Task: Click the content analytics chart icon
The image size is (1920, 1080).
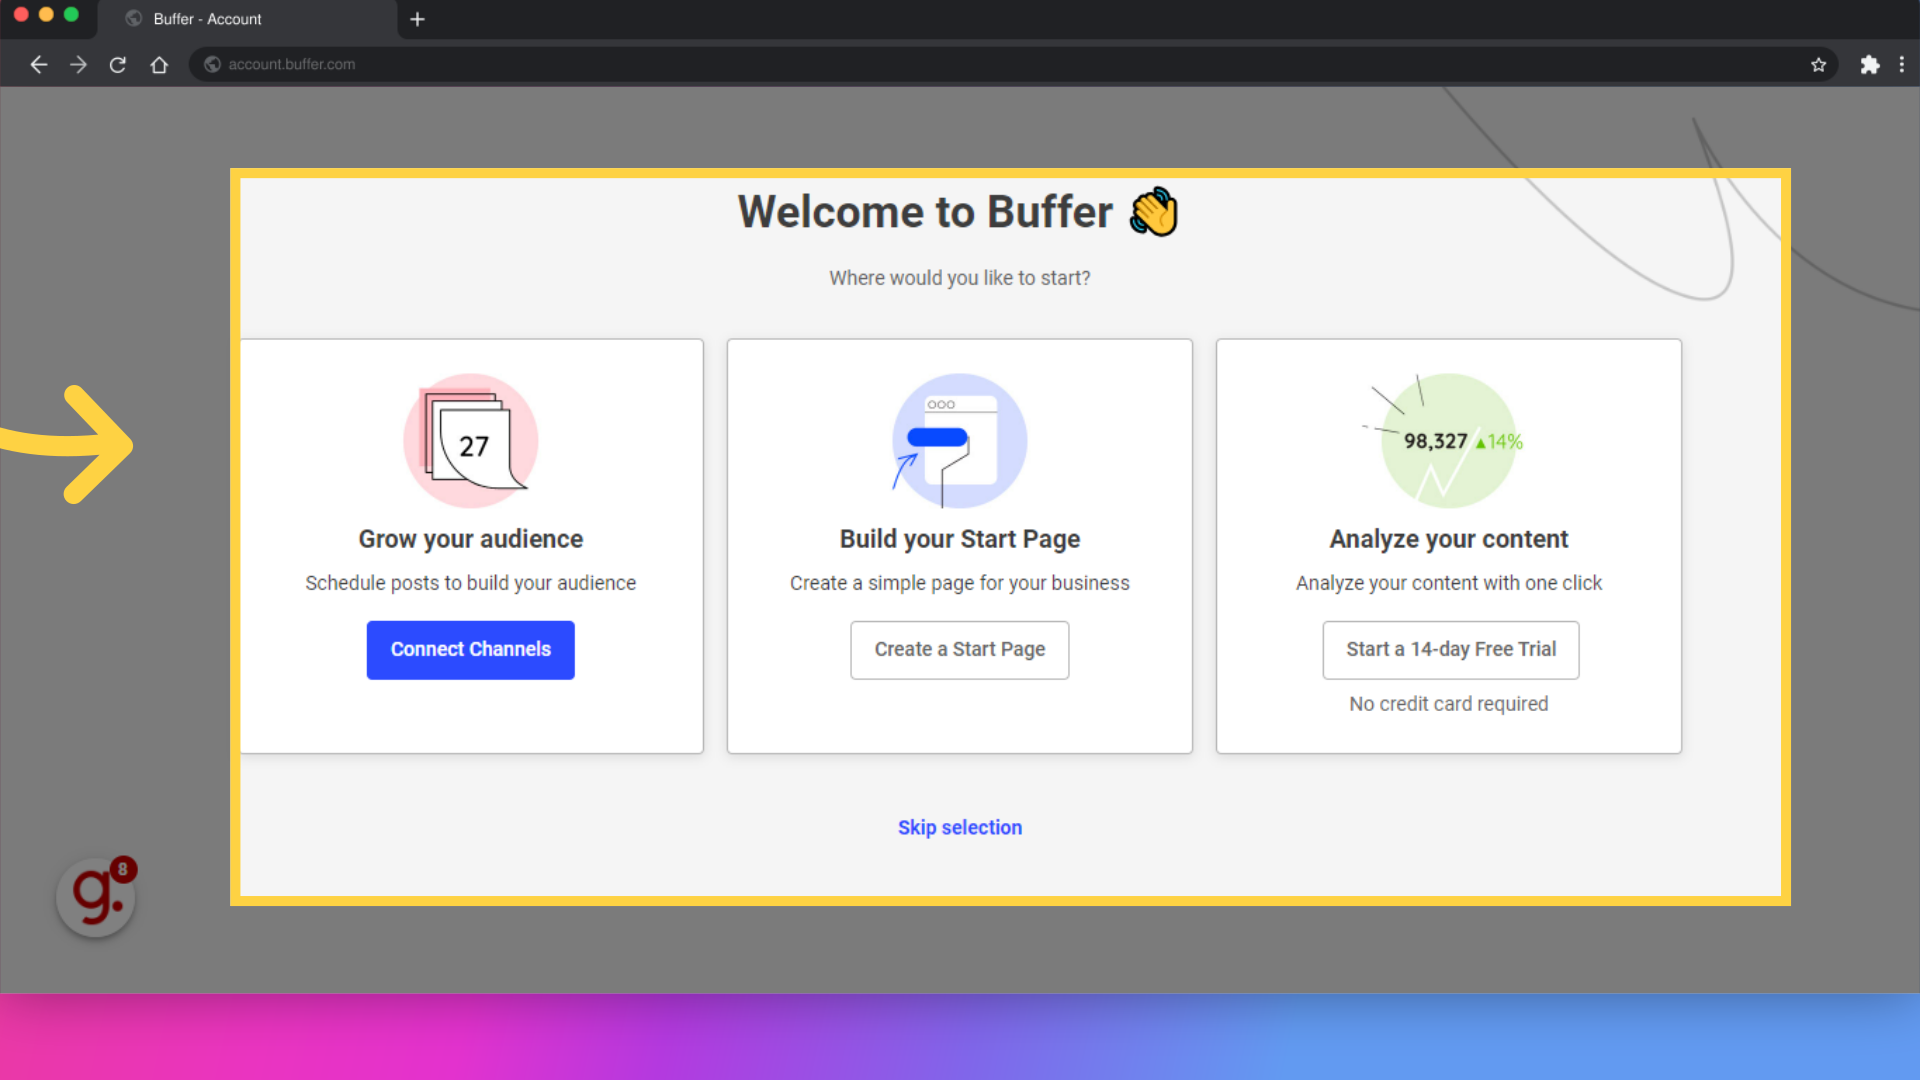Action: (1448, 440)
